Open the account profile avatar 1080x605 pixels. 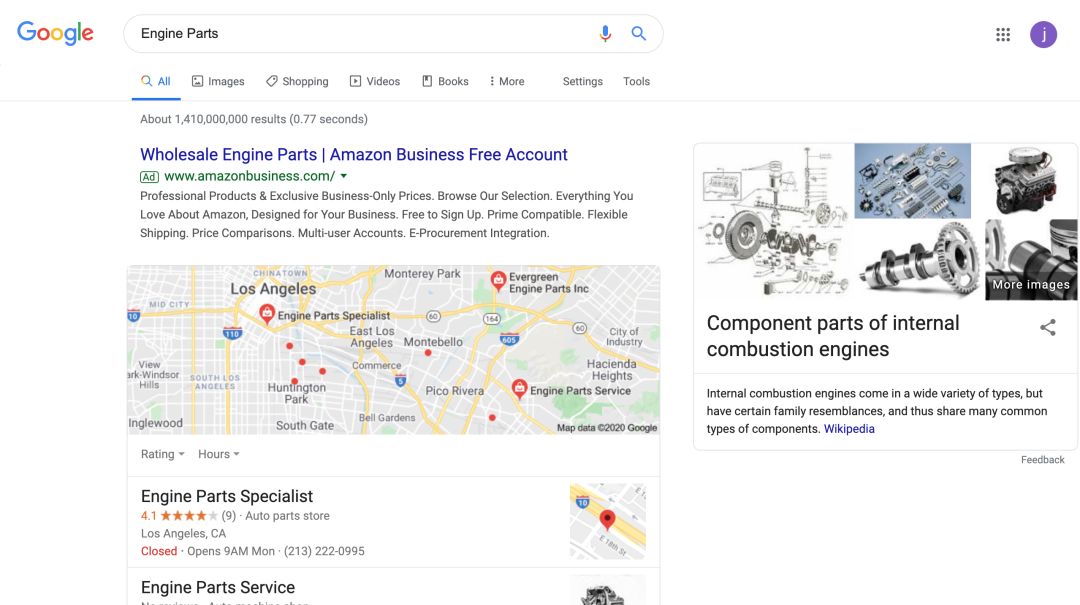(1043, 35)
